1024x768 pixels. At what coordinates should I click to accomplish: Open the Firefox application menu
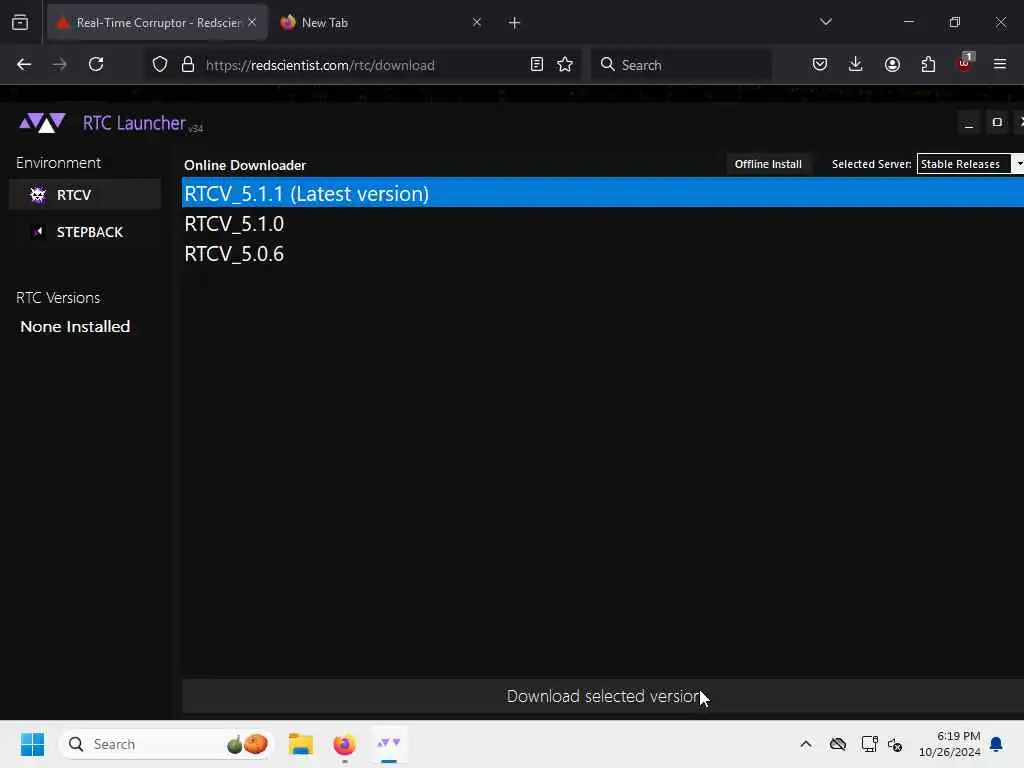[1000, 65]
